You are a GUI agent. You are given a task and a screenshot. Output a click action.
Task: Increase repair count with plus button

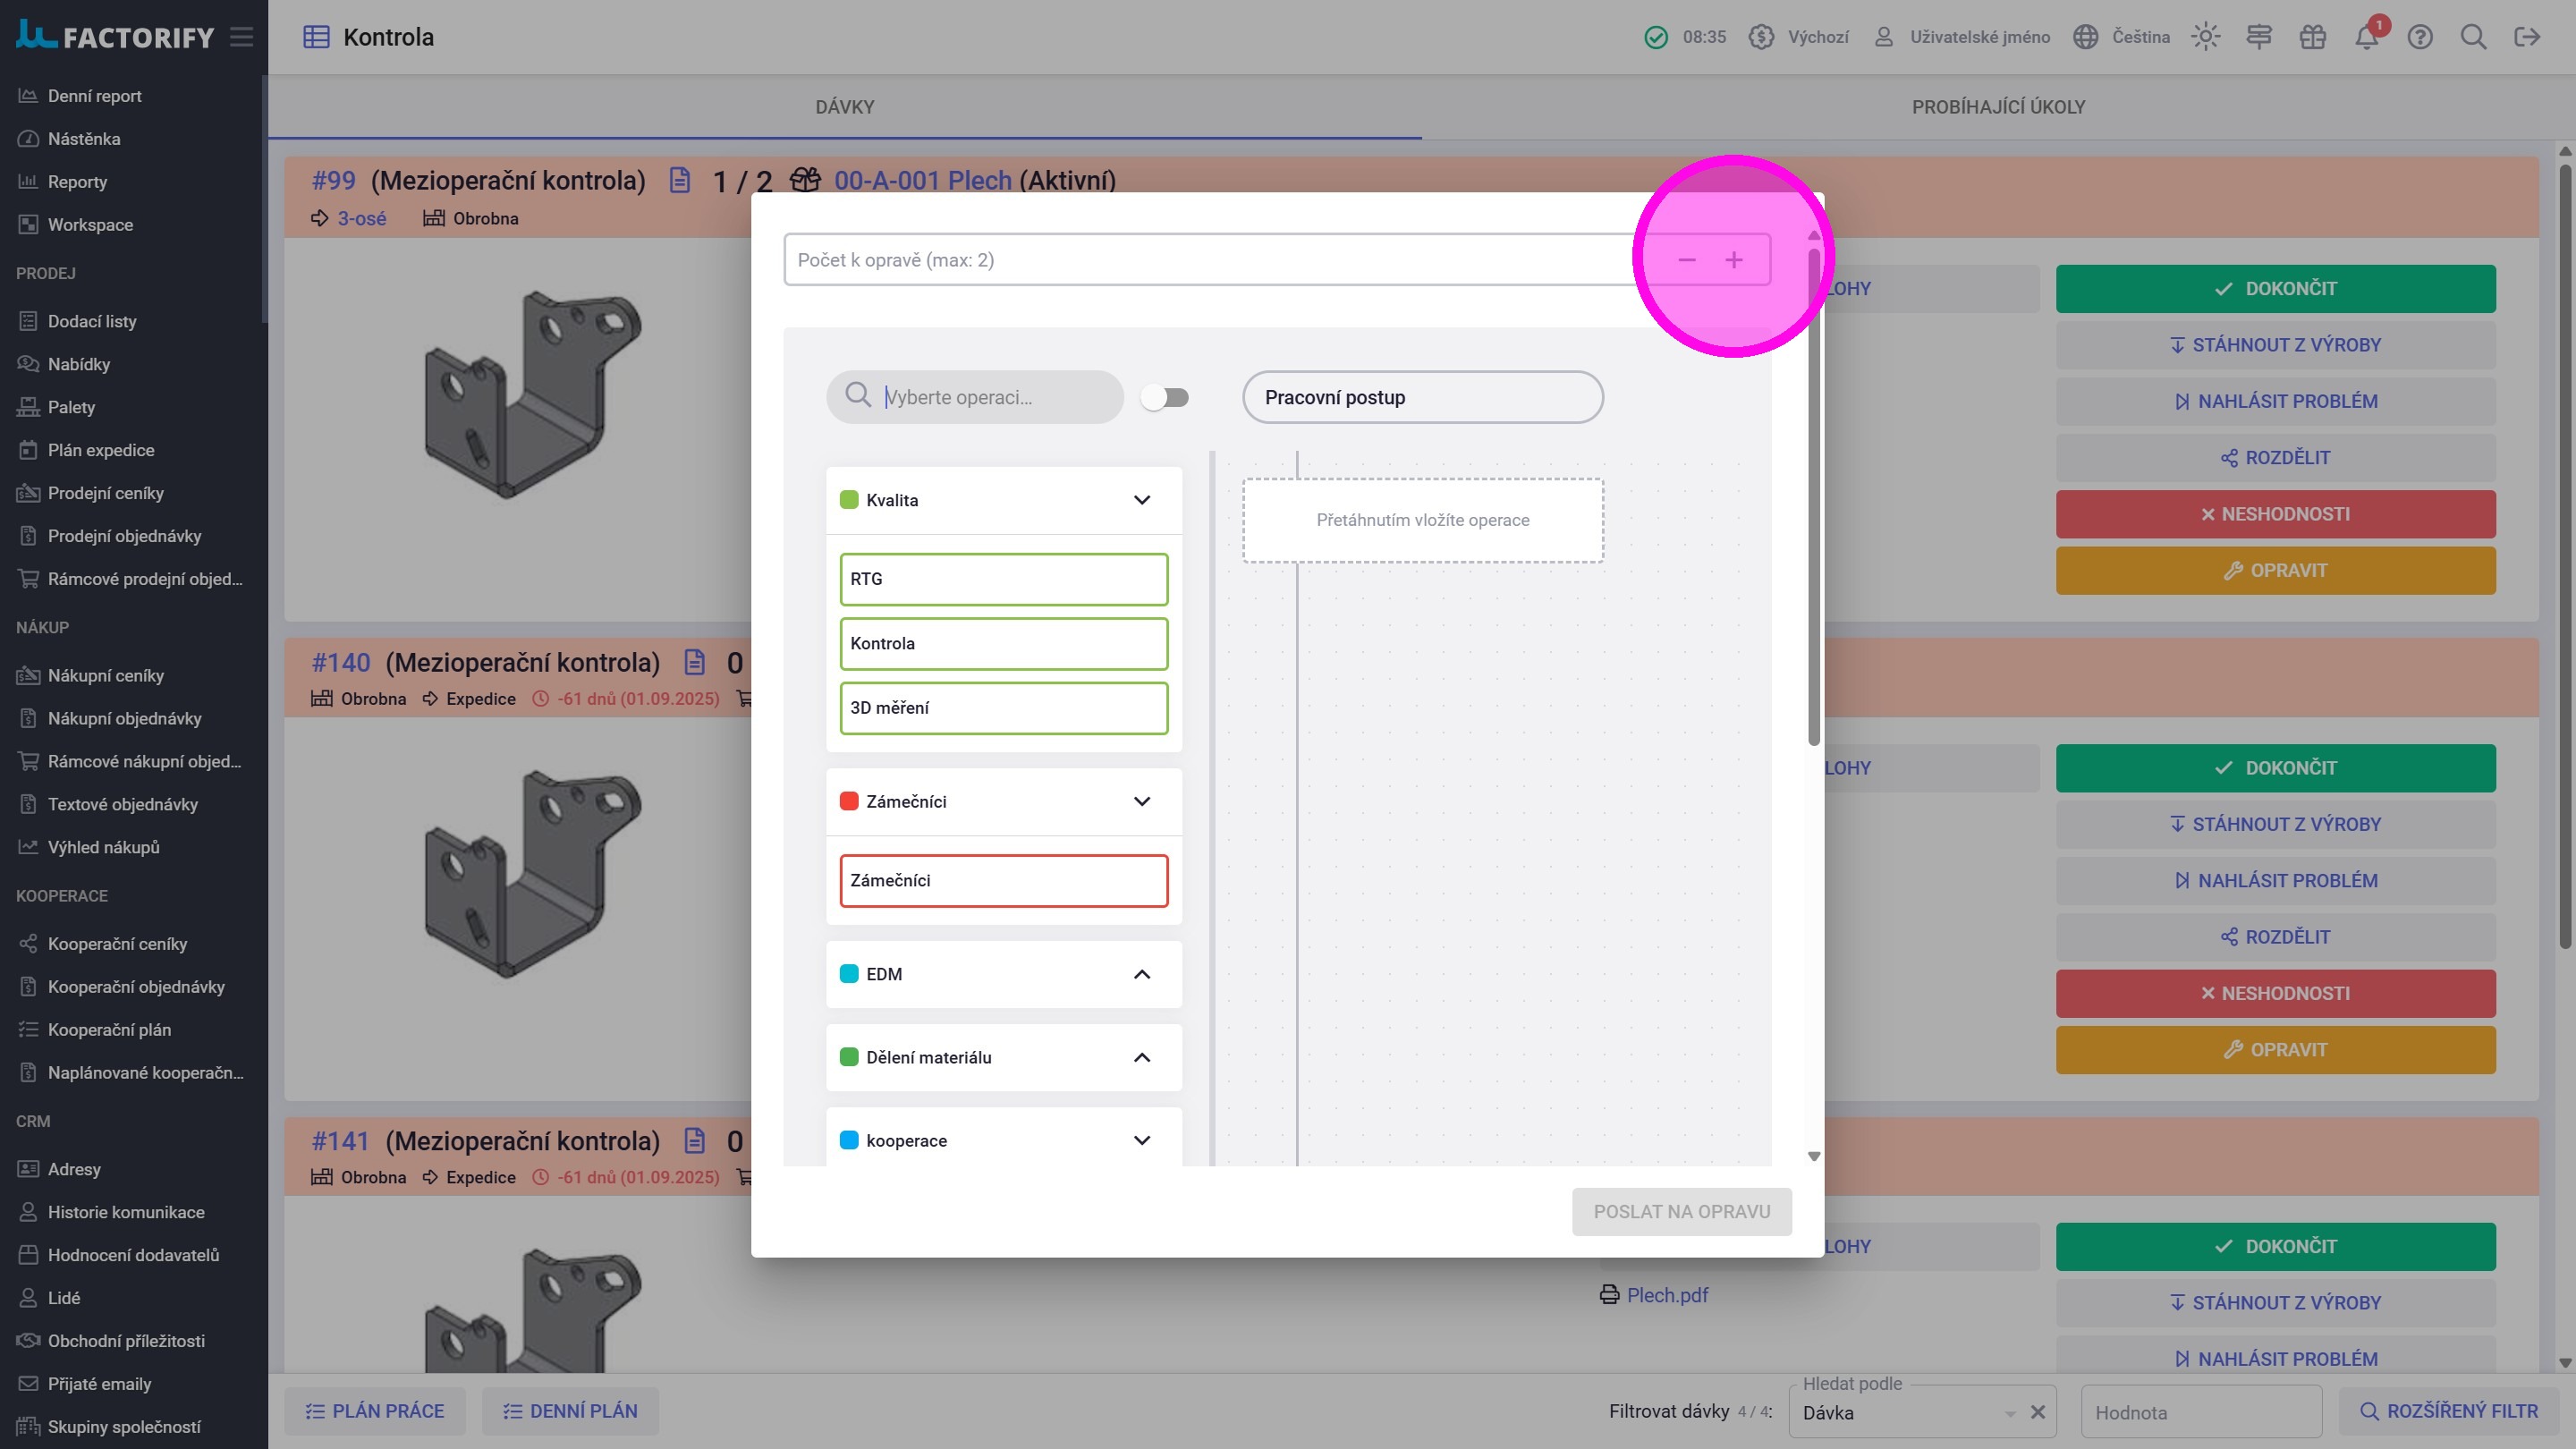(1734, 260)
